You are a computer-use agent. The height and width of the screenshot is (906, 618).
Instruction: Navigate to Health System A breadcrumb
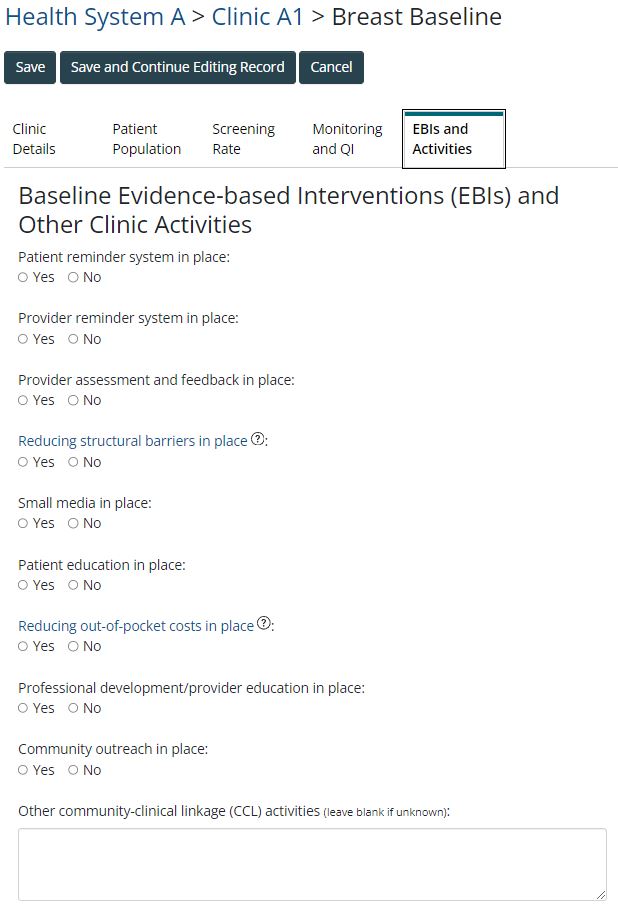[95, 17]
